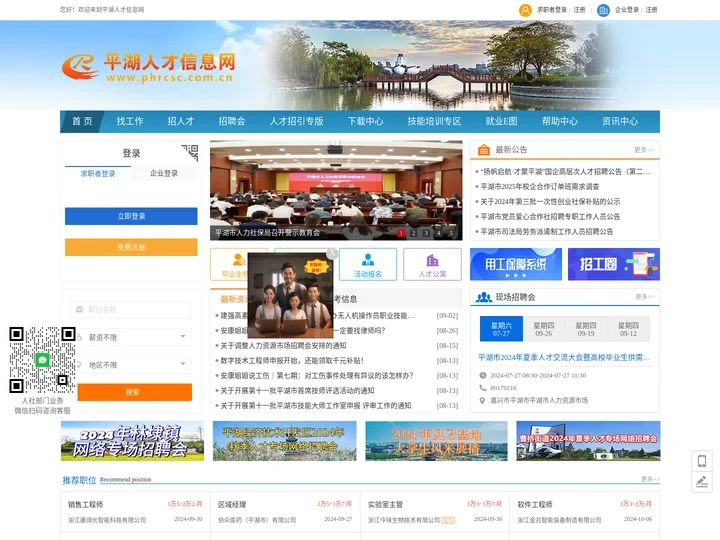This screenshot has width=720, height=540.
Task: Open 首页 in navigation bar
Action: click(x=82, y=121)
